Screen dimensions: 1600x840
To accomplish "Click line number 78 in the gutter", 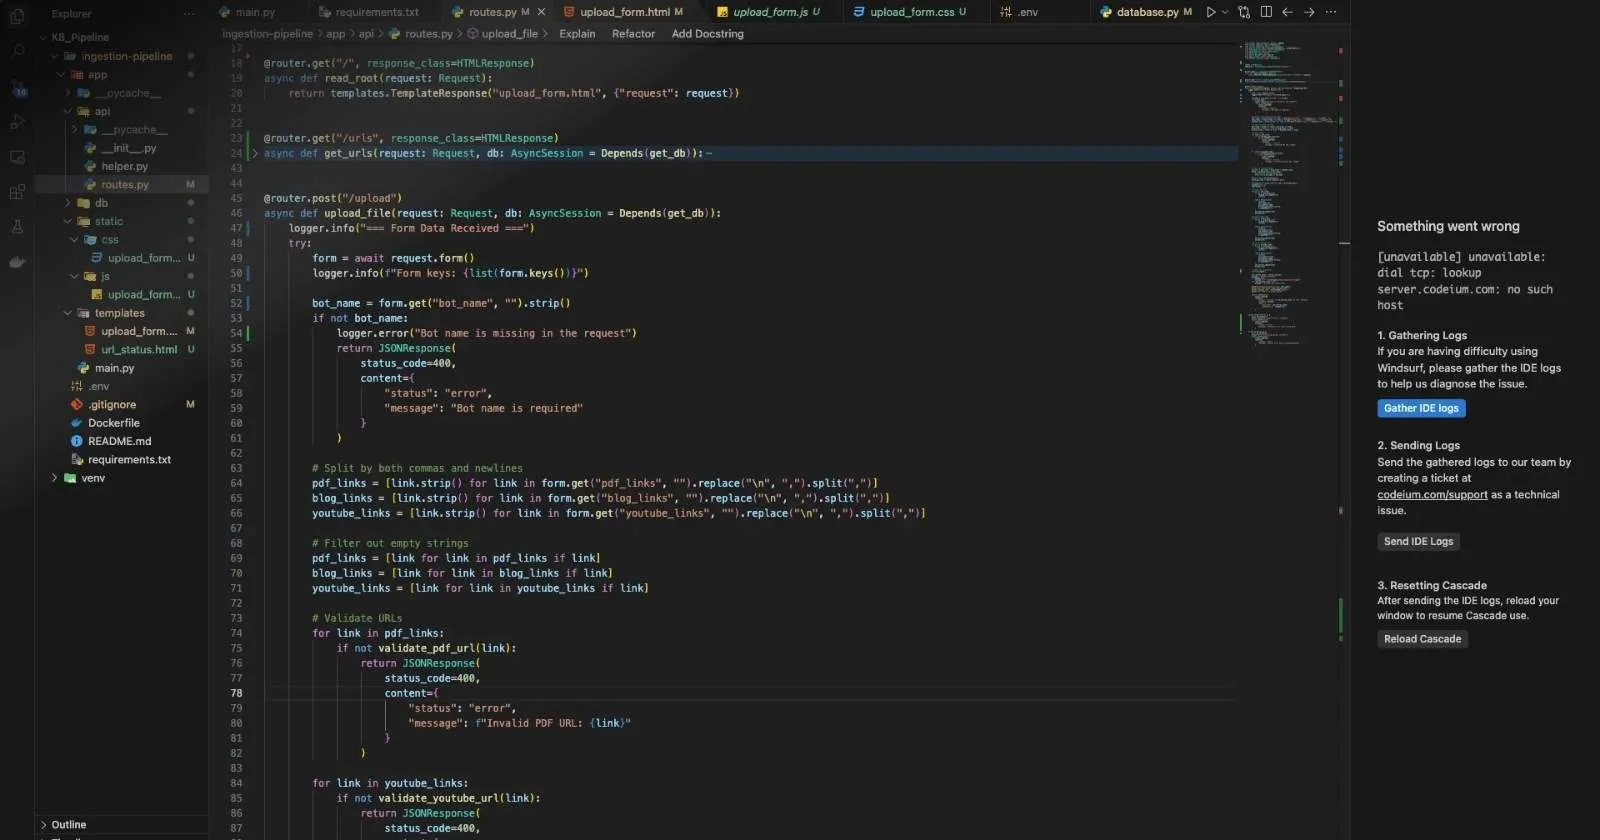I will coord(236,693).
